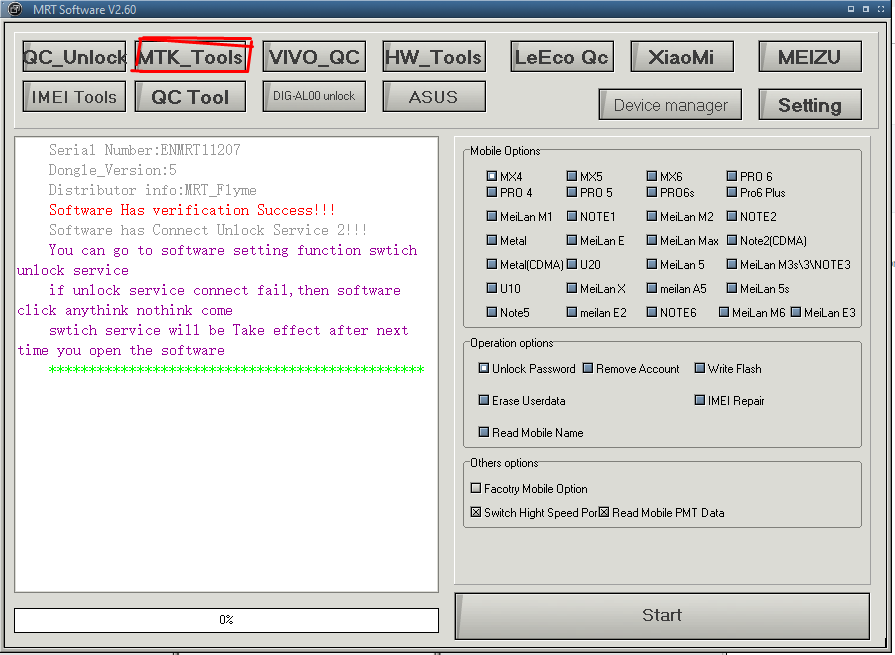895x655 pixels.
Task: Select the Pro6 Plus checkbox
Action: click(x=731, y=192)
